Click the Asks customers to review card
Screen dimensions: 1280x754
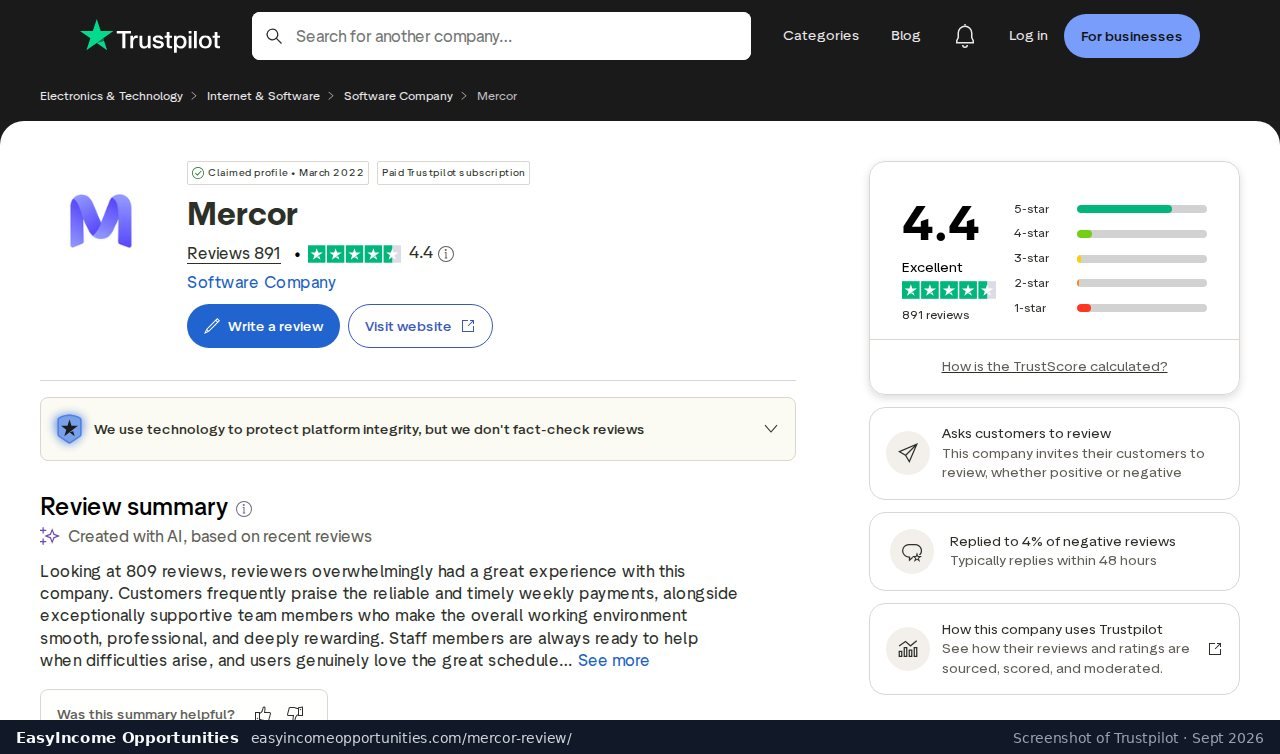(x=1054, y=453)
